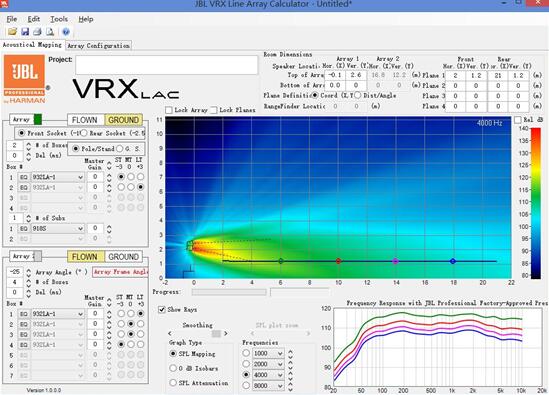Click the Open folder toolbar icon
Screen dimensions: 549x395
[x=13, y=32]
